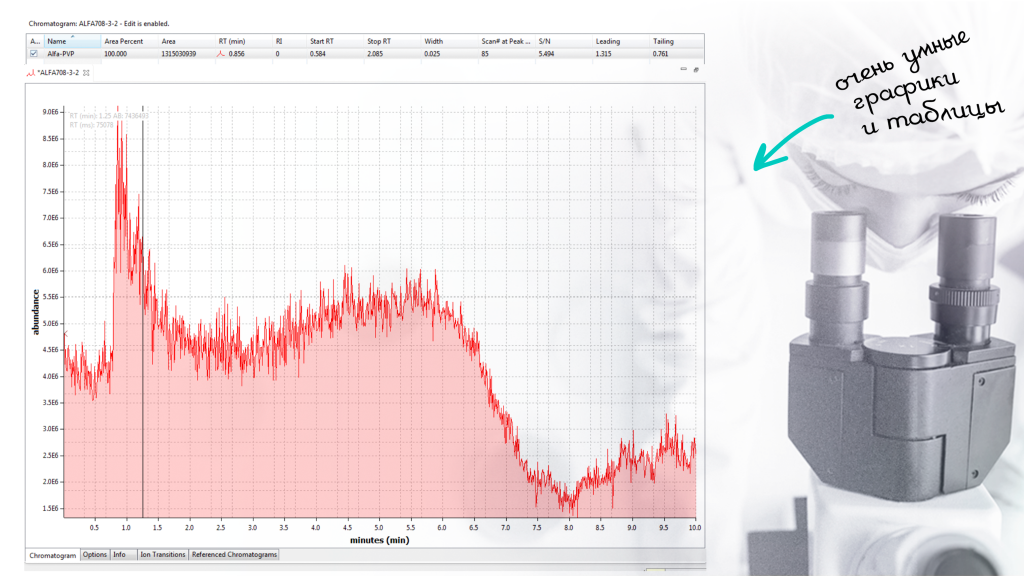Click the S/N column header
The width and height of the screenshot is (1024, 576).
coord(545,41)
